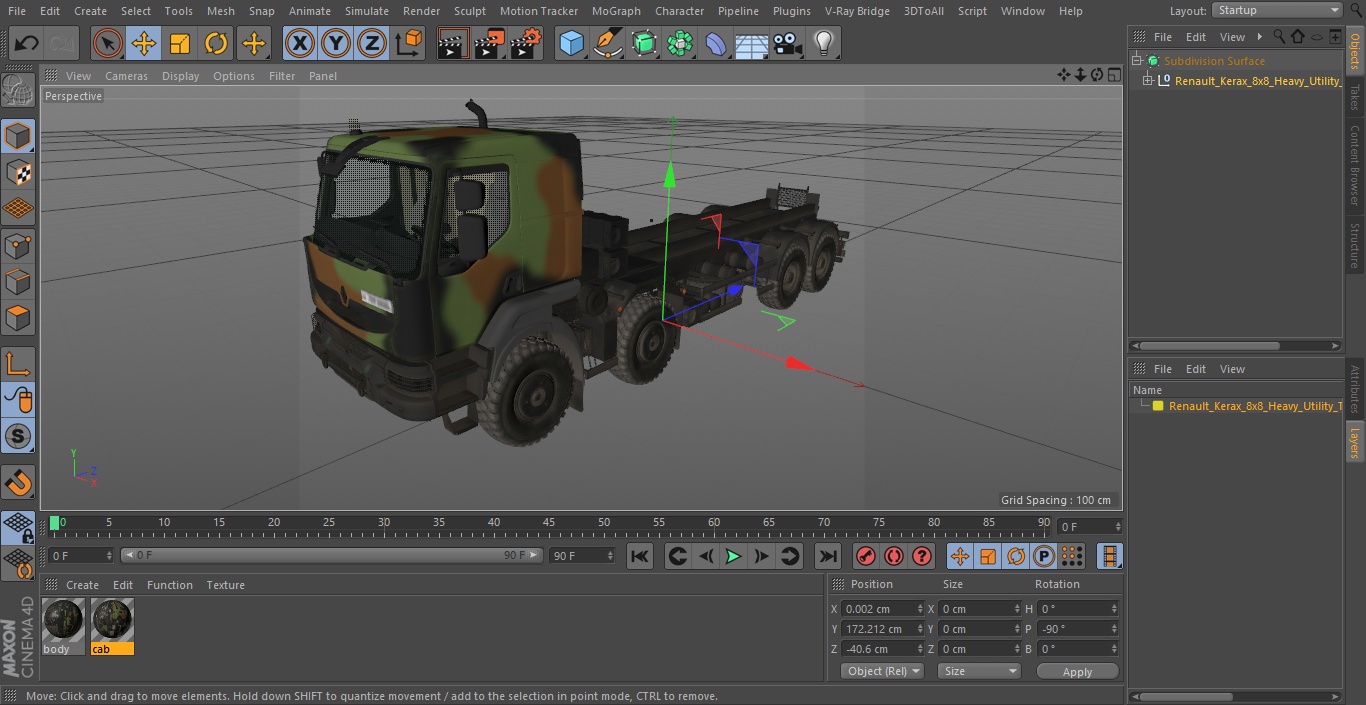Image resolution: width=1366 pixels, height=705 pixels.
Task: Add a Camera object
Action: click(788, 43)
